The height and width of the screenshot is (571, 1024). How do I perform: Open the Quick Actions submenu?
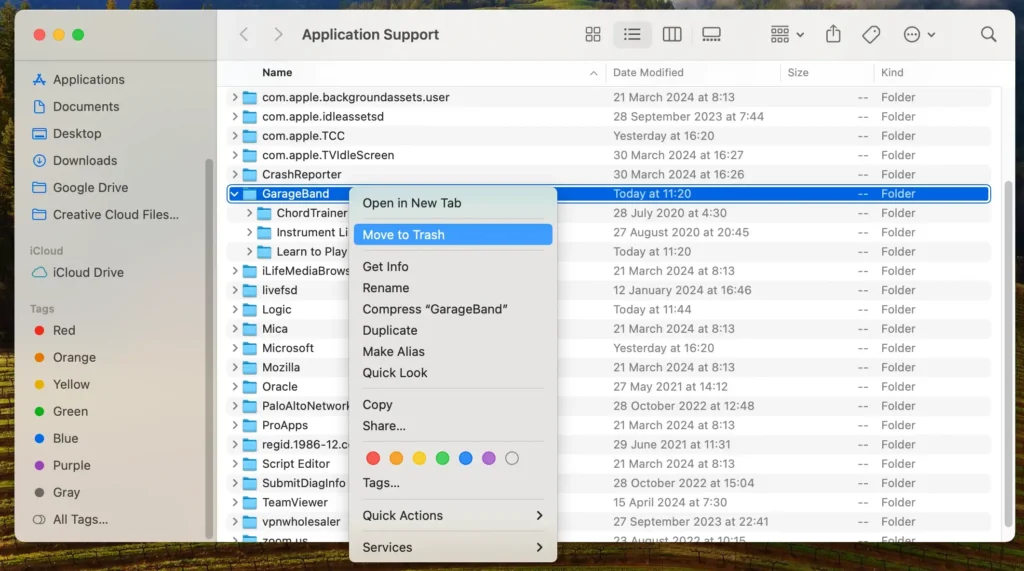(x=453, y=515)
